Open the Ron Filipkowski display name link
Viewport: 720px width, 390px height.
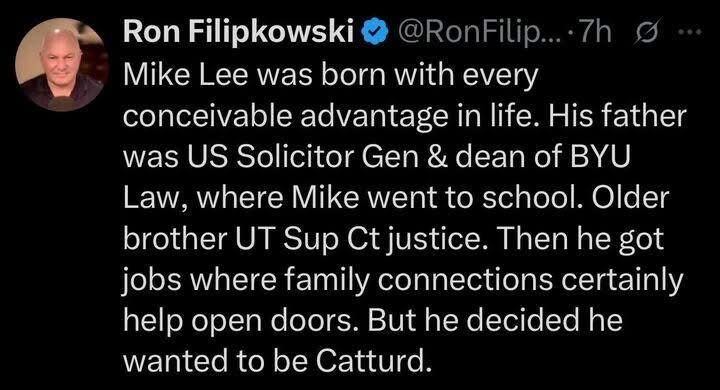pyautogui.click(x=239, y=33)
